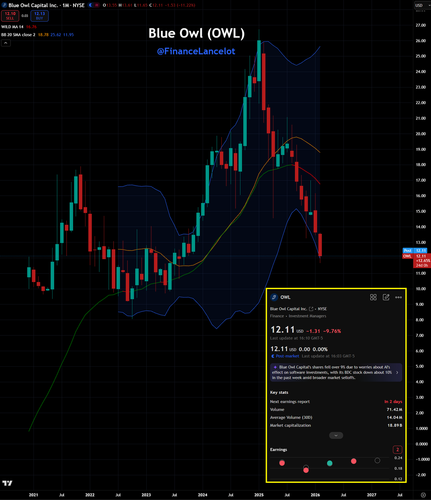Screen dimensions: 431x500
Task: Expand more key stats with chevron button
Action: [x=336, y=435]
